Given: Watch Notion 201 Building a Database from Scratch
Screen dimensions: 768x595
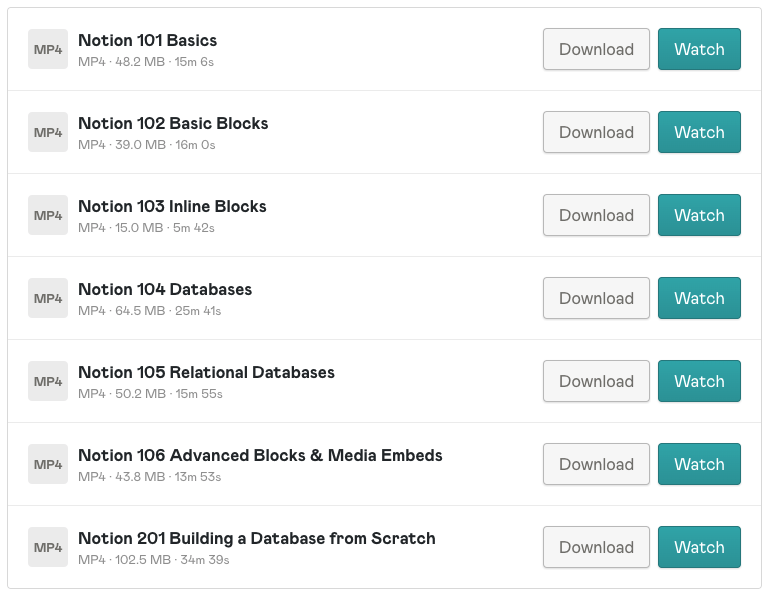Looking at the screenshot, I should pyautogui.click(x=699, y=547).
